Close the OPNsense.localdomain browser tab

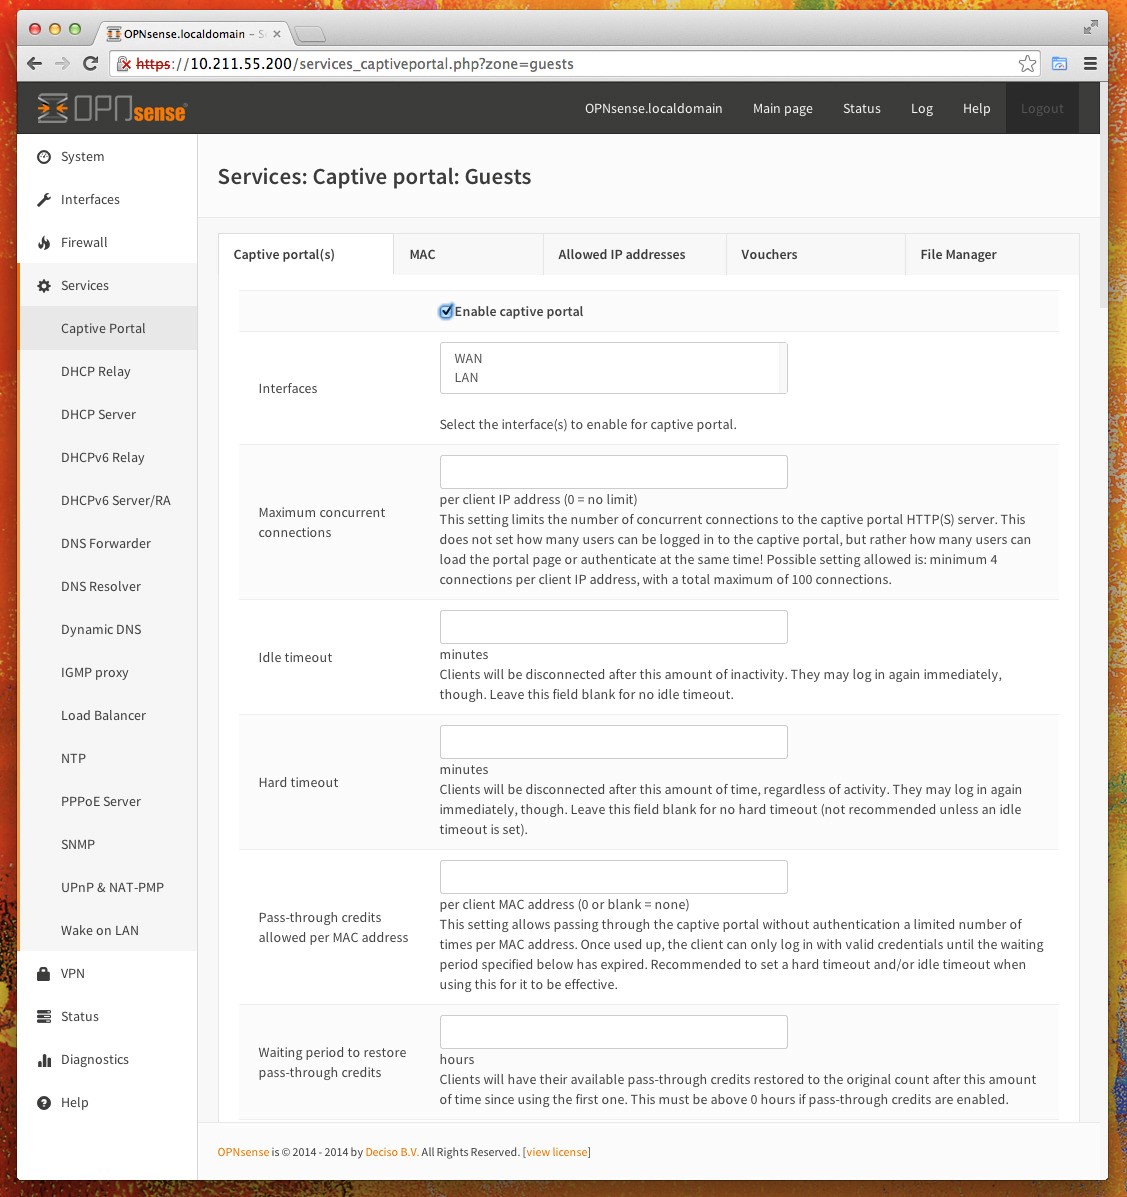click(277, 34)
